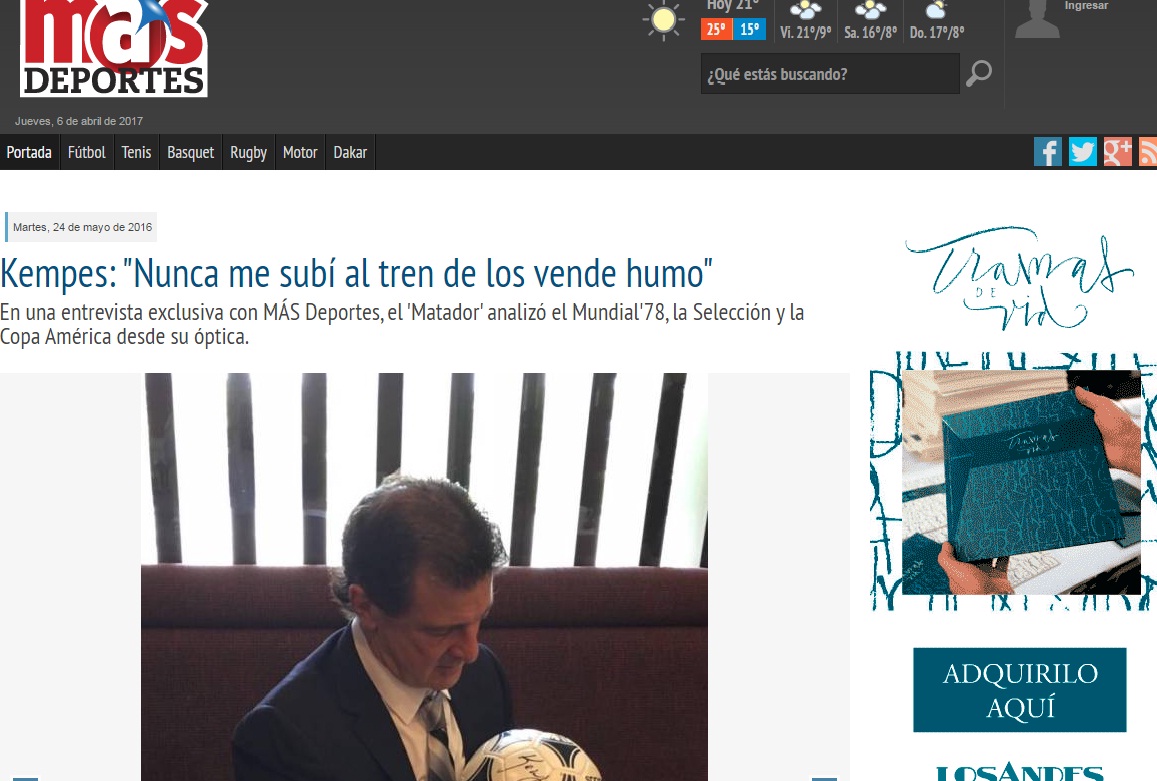Viewport: 1157px width, 781px height.
Task: Open the Dakar section
Action: tap(350, 153)
